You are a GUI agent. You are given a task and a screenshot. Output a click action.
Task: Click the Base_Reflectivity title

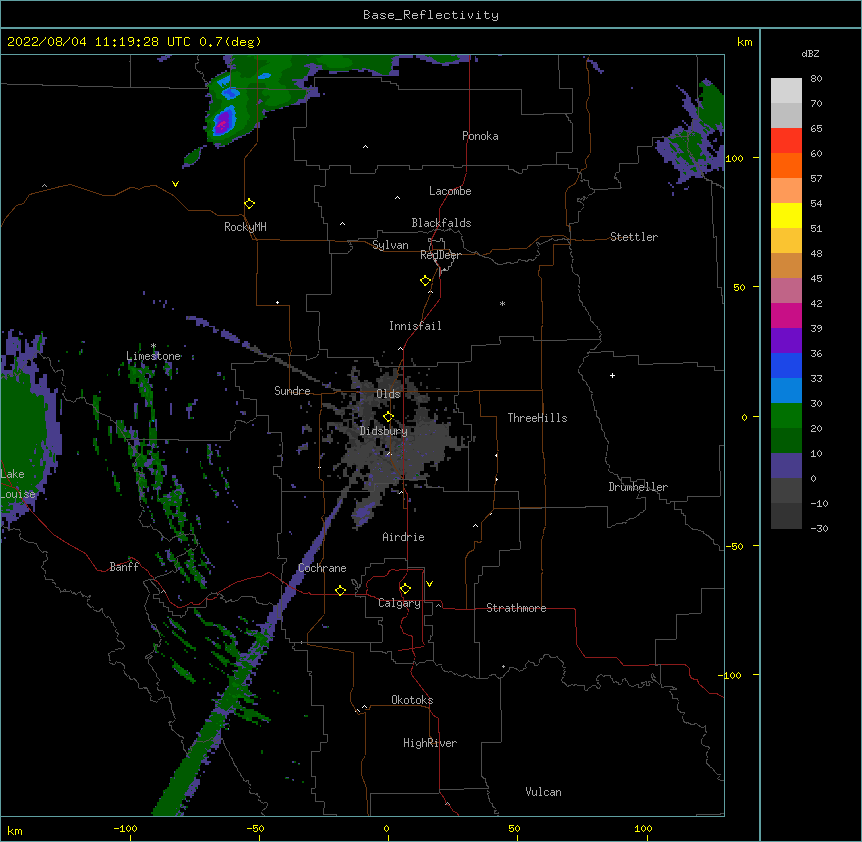[431, 15]
